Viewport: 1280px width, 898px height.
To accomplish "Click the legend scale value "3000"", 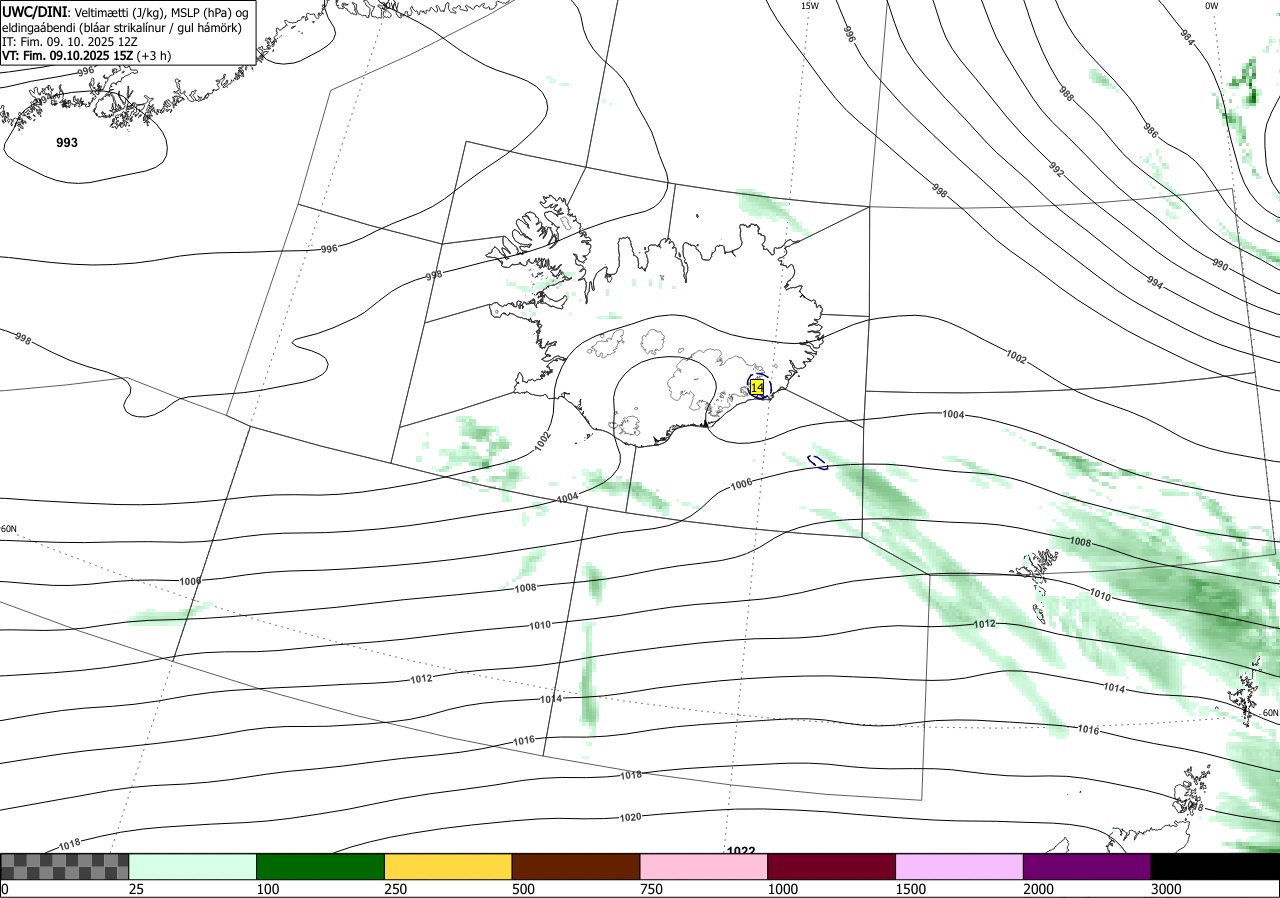I will tap(1167, 889).
